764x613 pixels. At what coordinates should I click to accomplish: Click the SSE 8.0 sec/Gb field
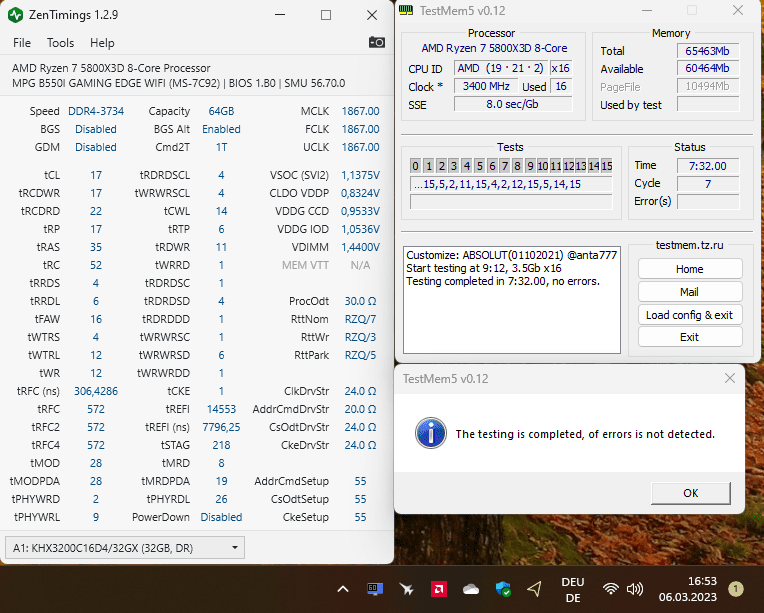(513, 104)
